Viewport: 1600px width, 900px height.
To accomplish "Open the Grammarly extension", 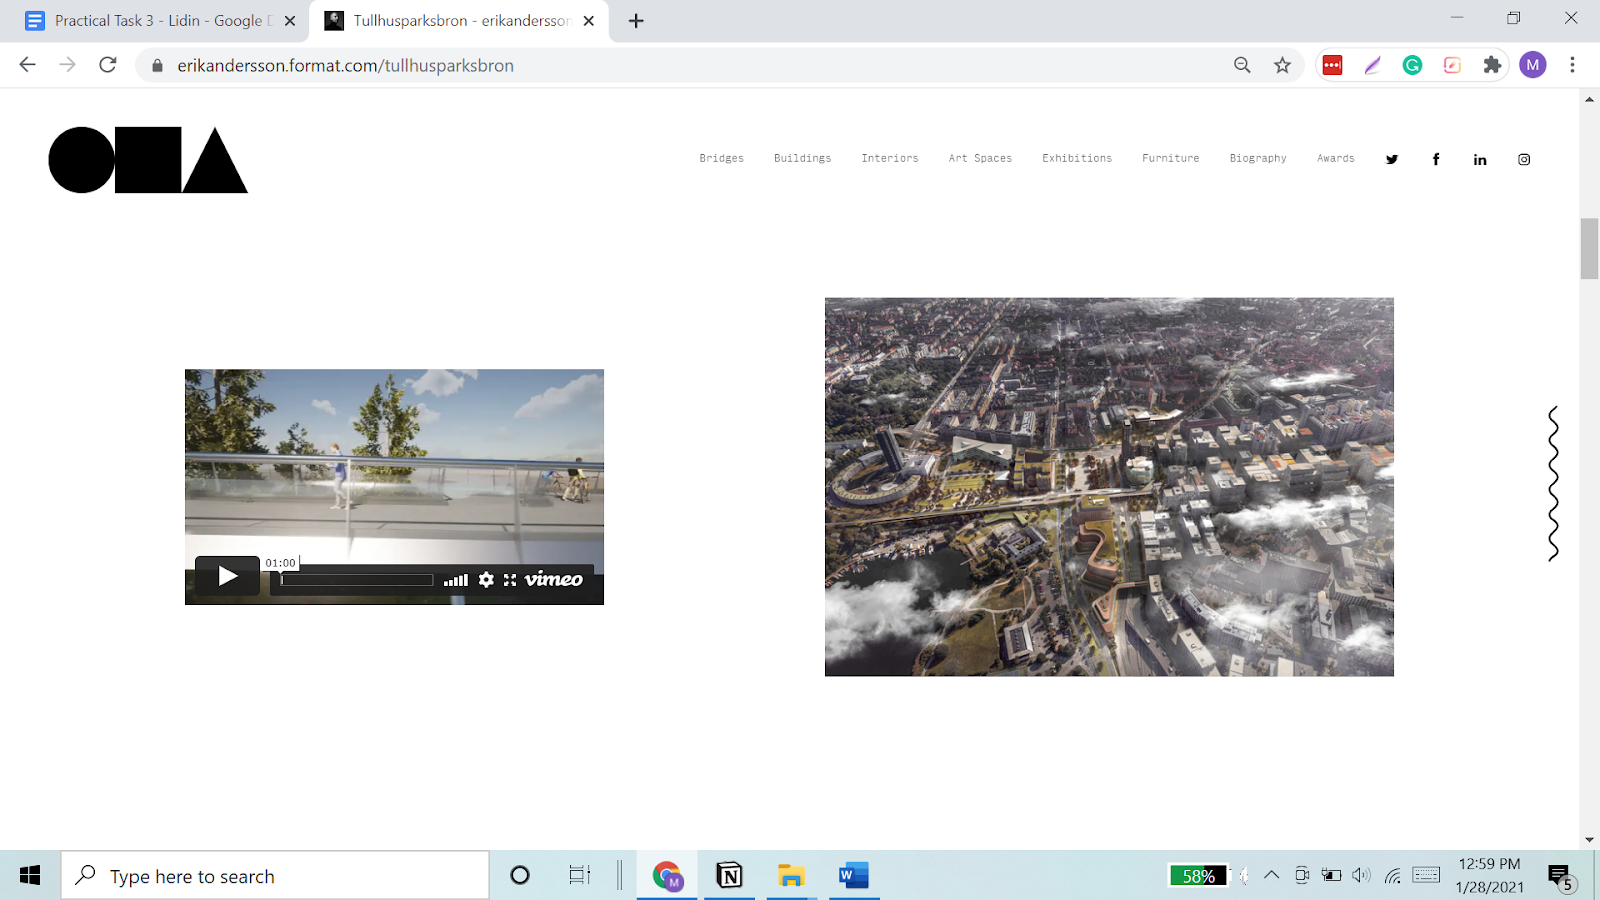I will 1412,65.
